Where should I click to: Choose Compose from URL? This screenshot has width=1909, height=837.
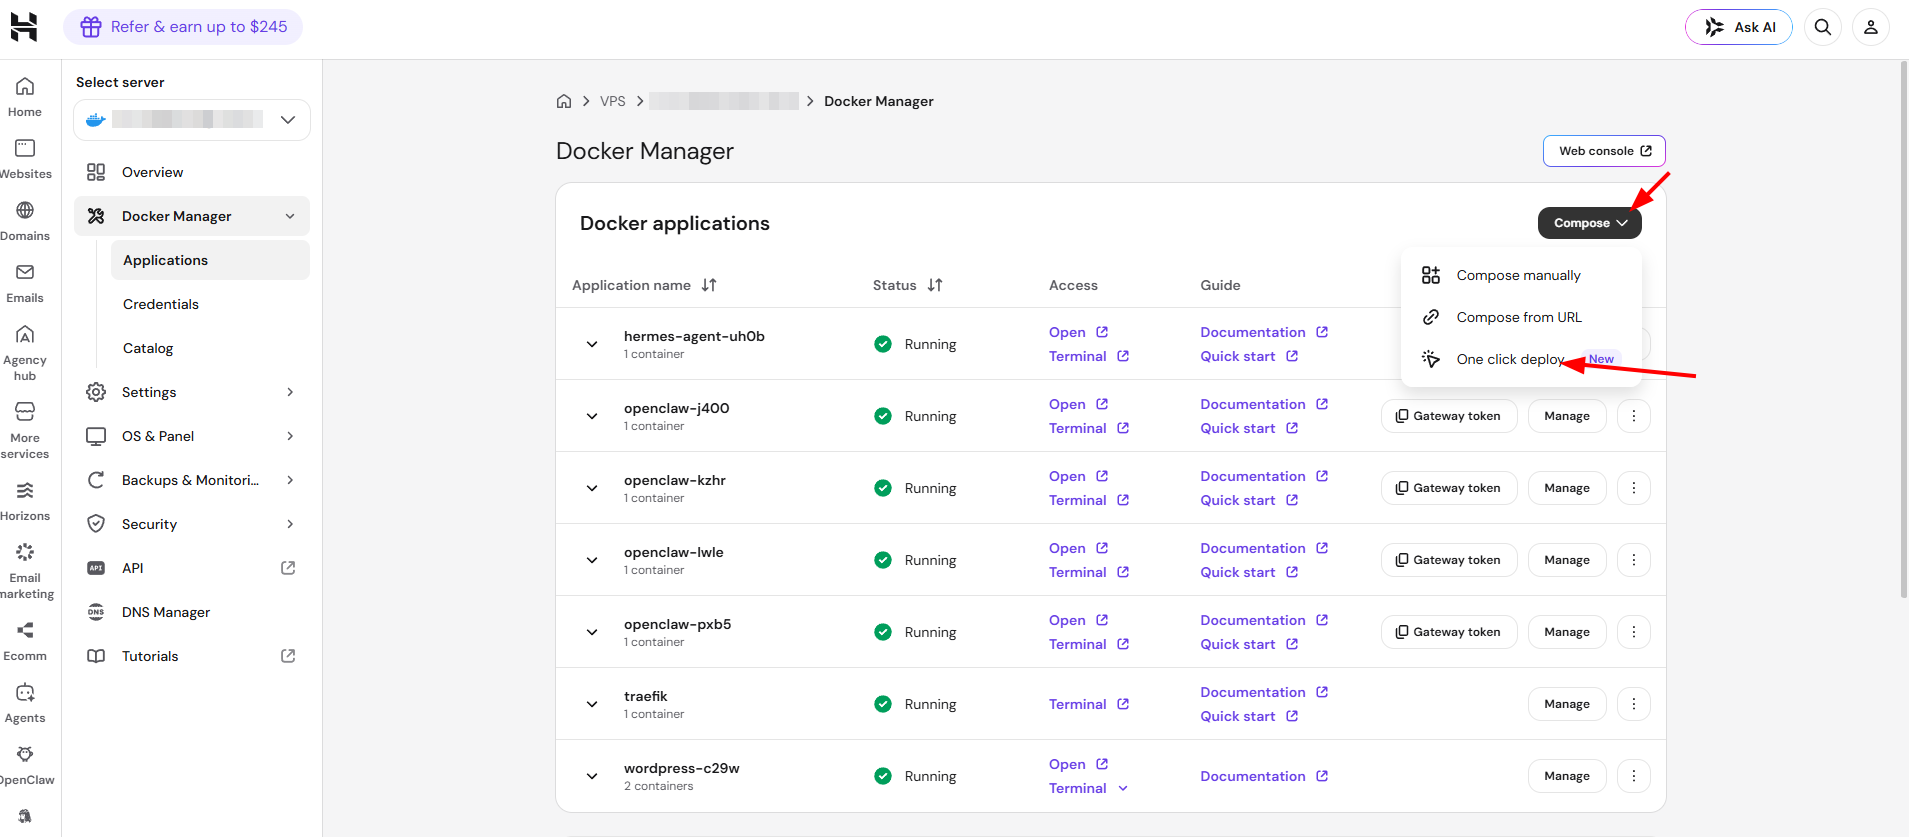[1521, 317]
